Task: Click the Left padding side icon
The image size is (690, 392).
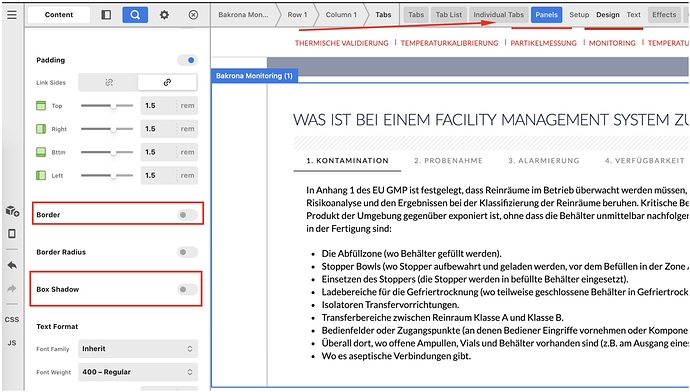Action: point(41,176)
